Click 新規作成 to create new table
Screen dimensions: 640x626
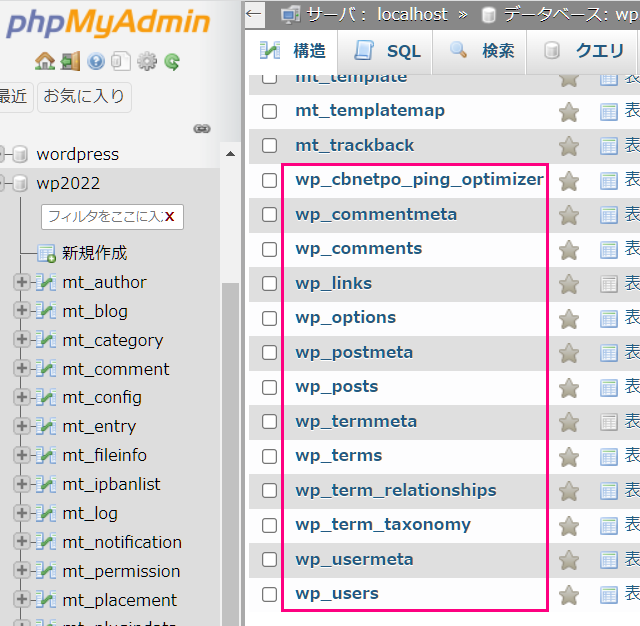(x=94, y=253)
